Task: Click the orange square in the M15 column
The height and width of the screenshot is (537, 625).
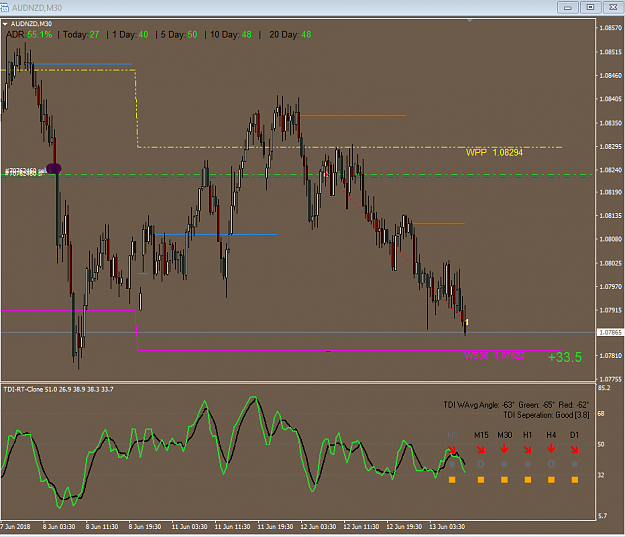Action: pyautogui.click(x=481, y=480)
